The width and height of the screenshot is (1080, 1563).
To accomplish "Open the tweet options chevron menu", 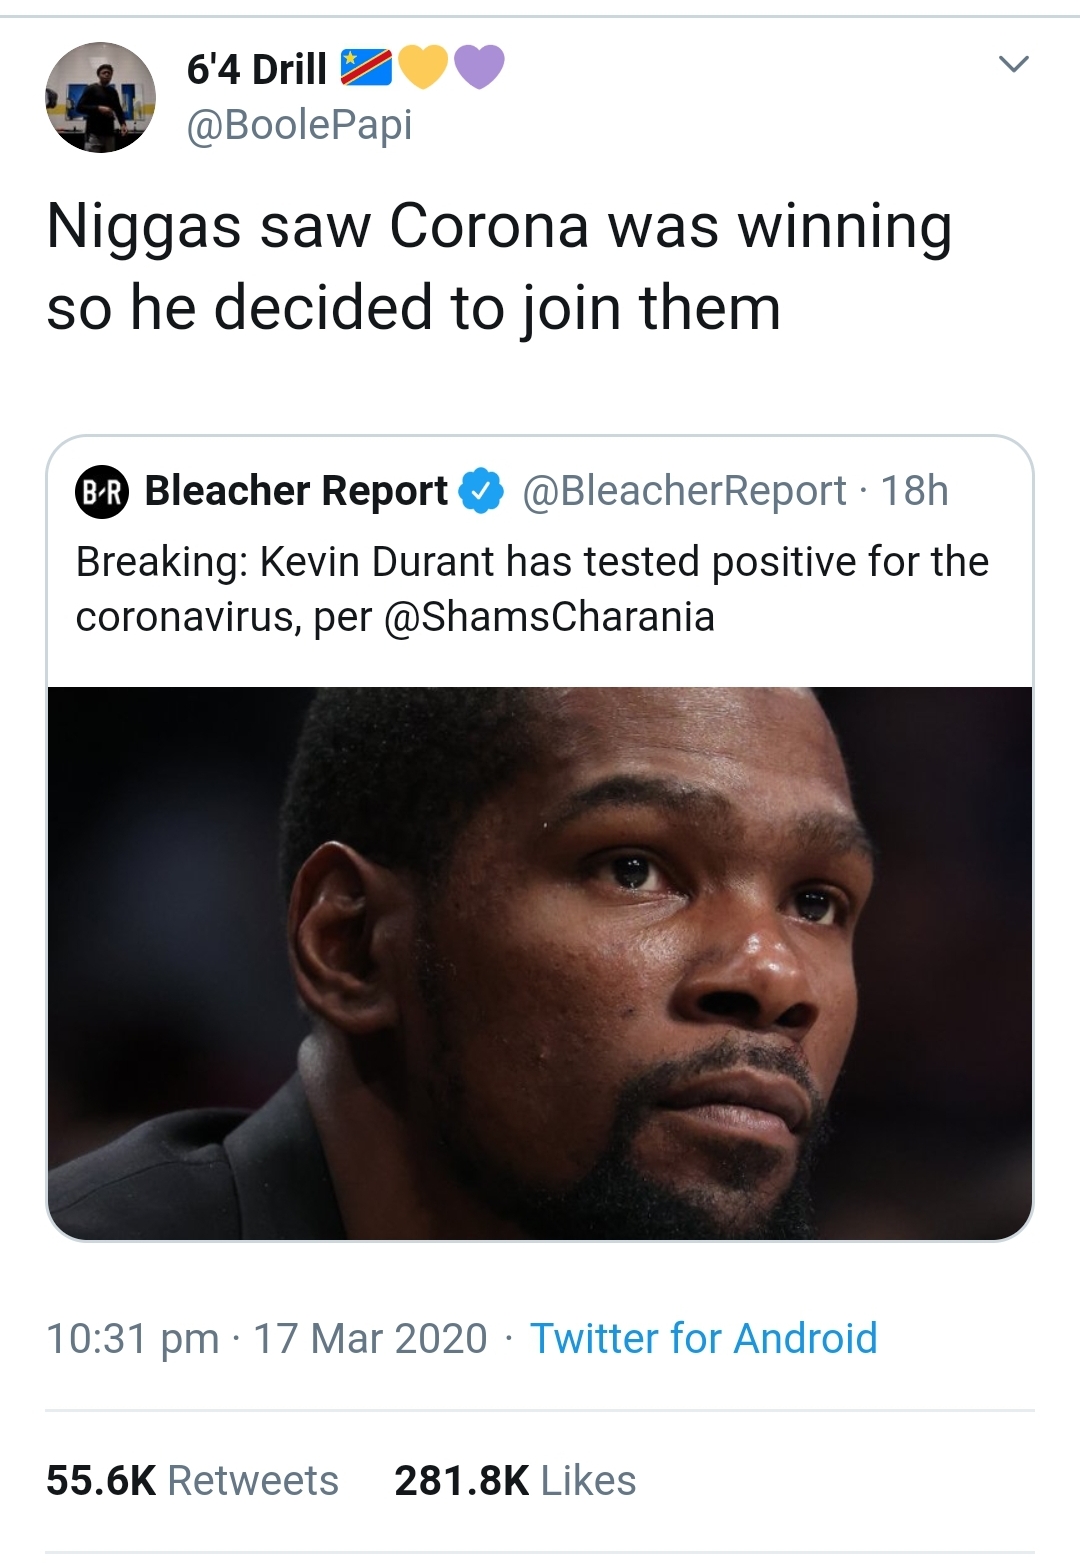I will pyautogui.click(x=1014, y=65).
